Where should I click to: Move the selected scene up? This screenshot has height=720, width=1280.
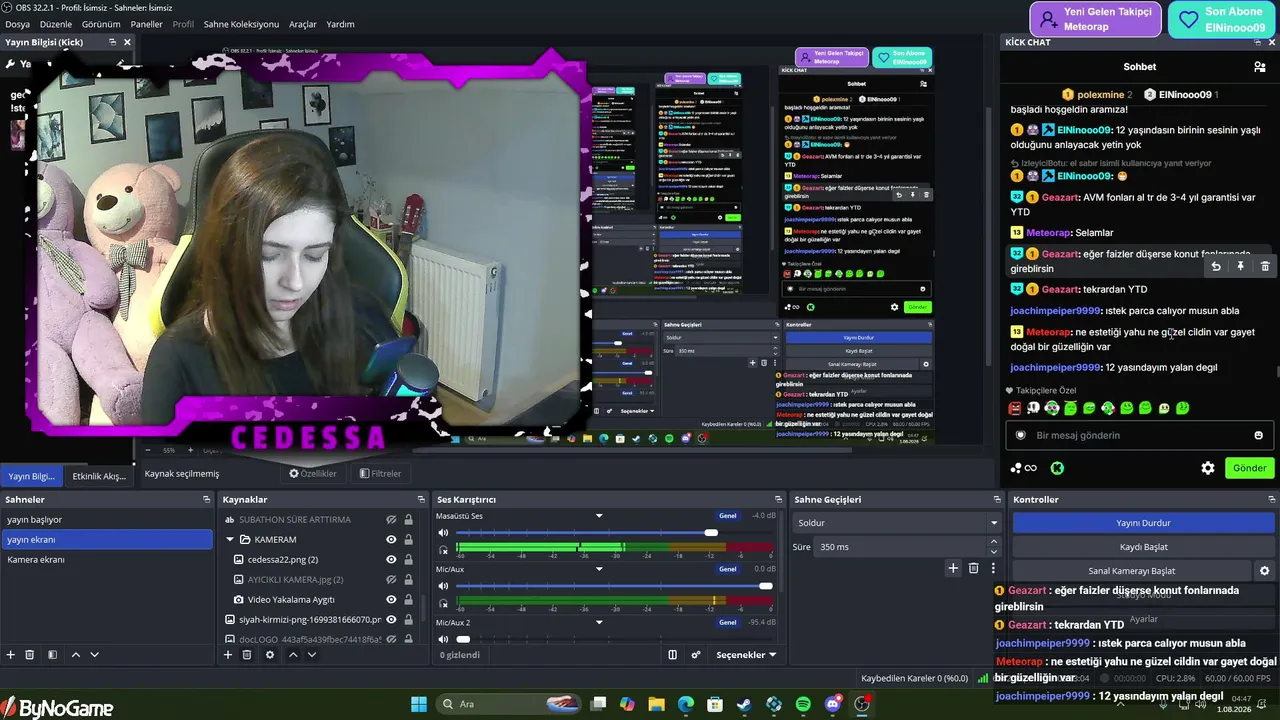point(75,655)
